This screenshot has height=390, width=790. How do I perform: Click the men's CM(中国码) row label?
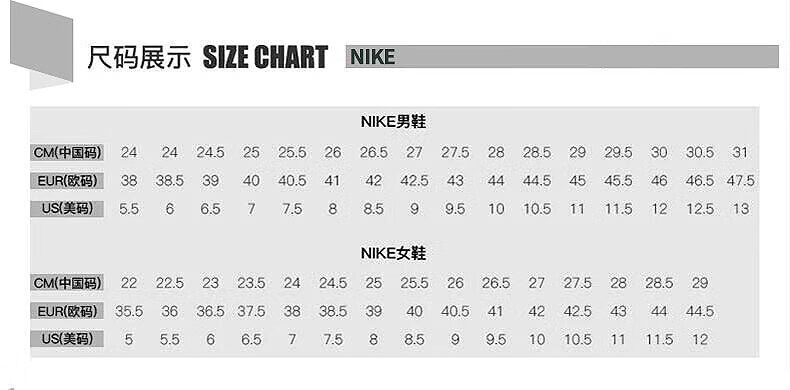click(x=67, y=152)
